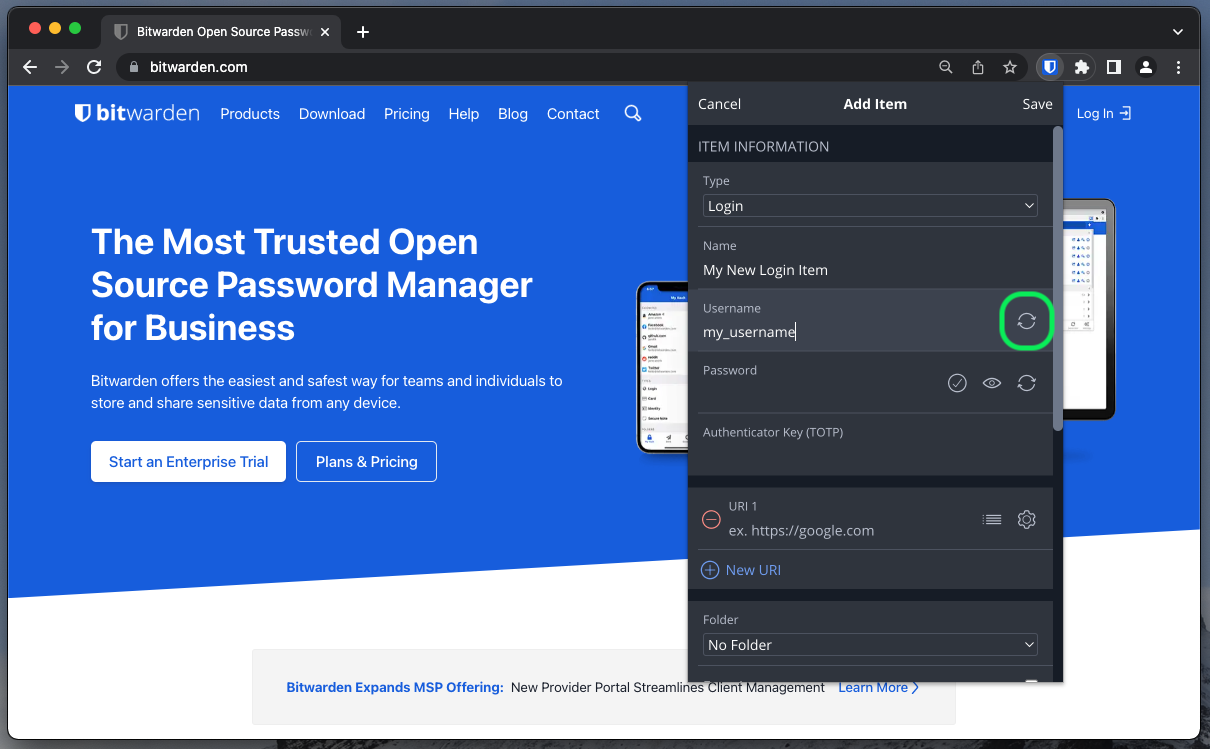The width and height of the screenshot is (1210, 749).
Task: Open the Help menu item
Action: click(x=464, y=114)
